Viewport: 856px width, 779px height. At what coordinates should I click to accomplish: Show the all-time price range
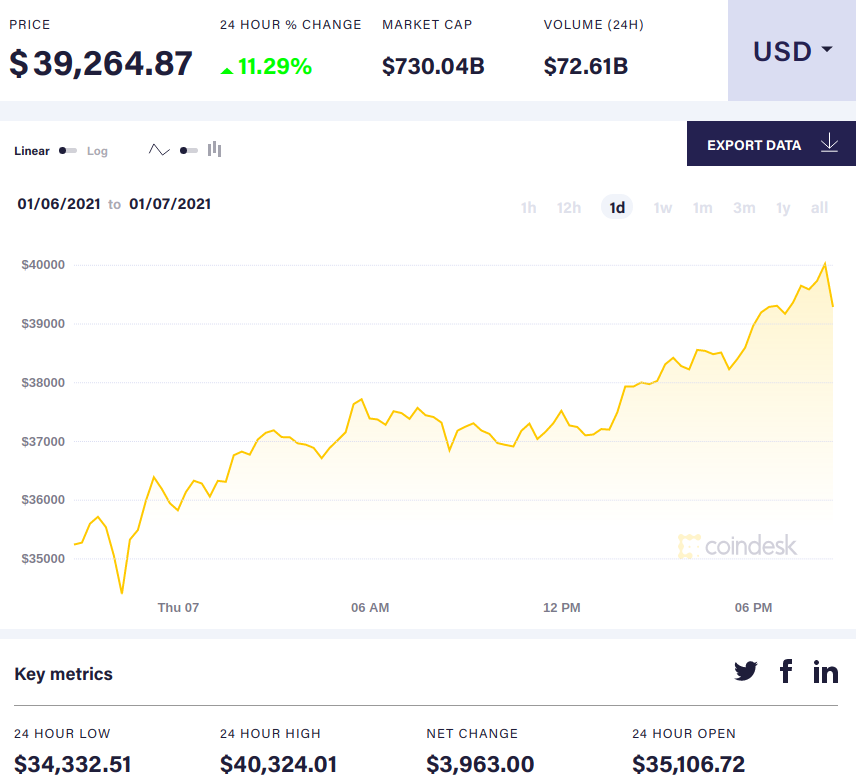[x=819, y=208]
